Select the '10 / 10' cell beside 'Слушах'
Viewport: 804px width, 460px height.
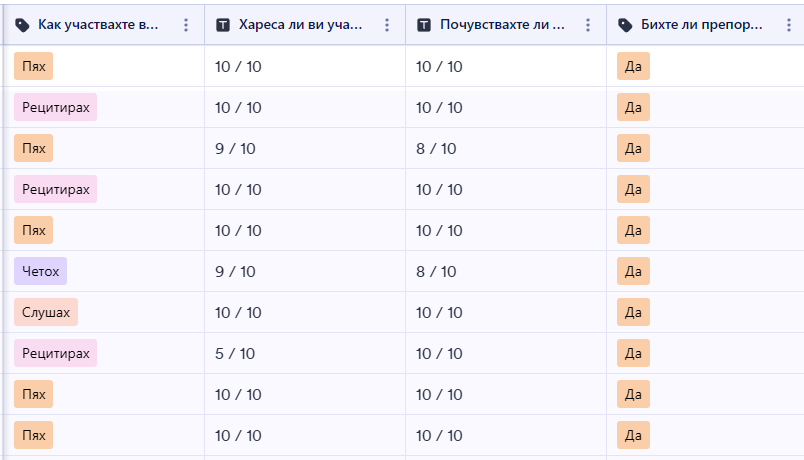point(305,312)
